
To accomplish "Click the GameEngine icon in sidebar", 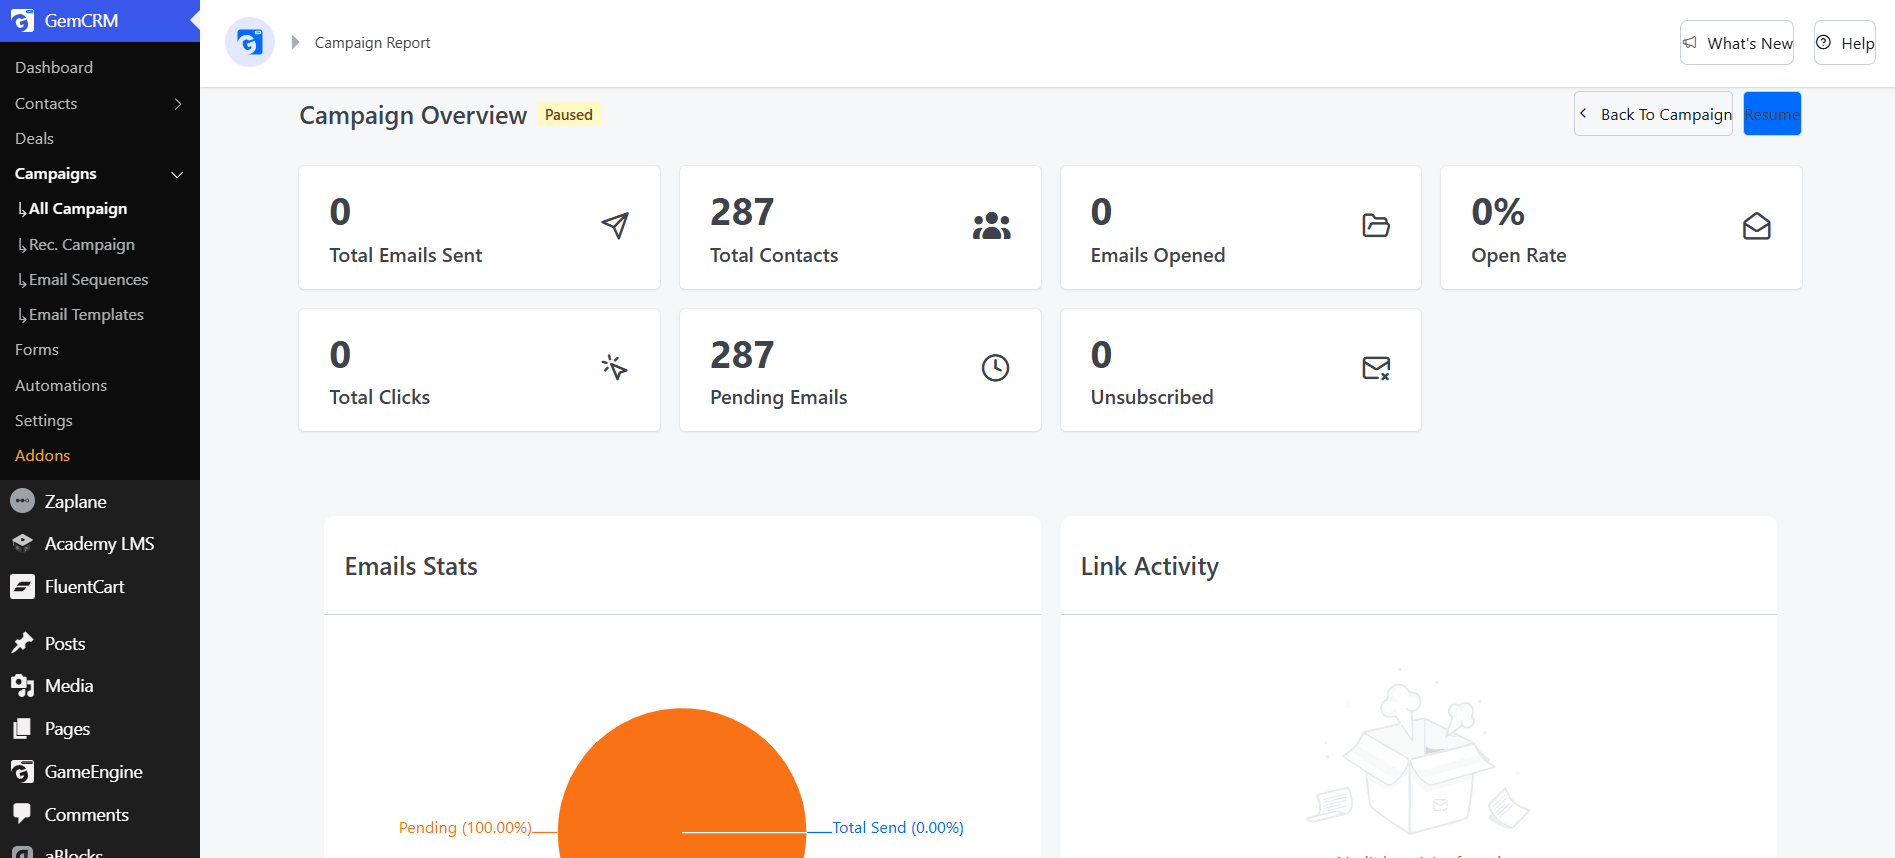I will pyautogui.click(x=22, y=771).
